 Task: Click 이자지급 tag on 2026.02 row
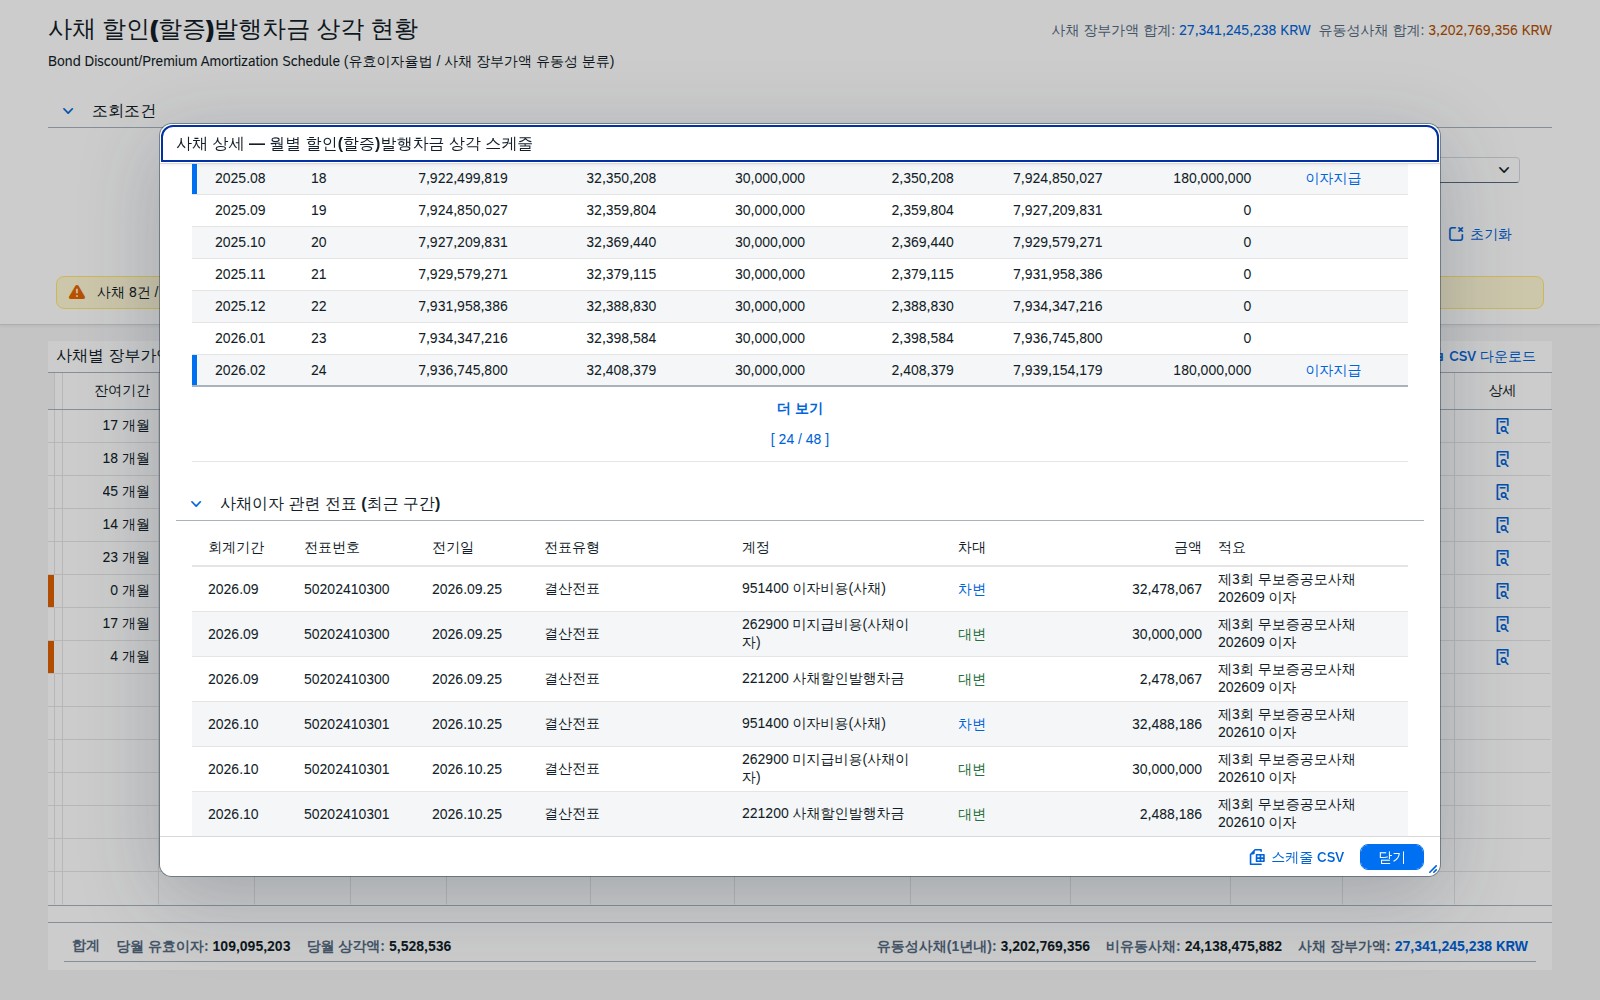1333,370
